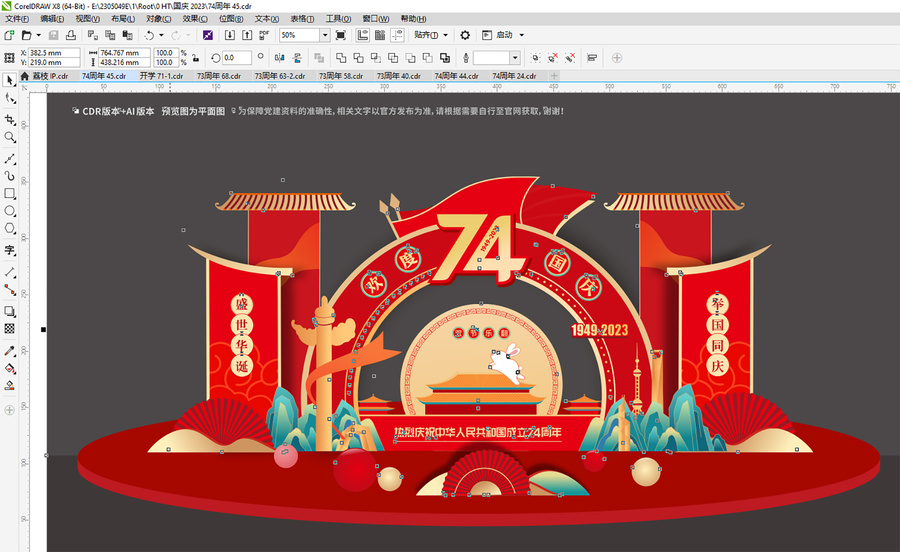Create a new document from toolbar
The image size is (900, 552).
[x=9, y=35]
